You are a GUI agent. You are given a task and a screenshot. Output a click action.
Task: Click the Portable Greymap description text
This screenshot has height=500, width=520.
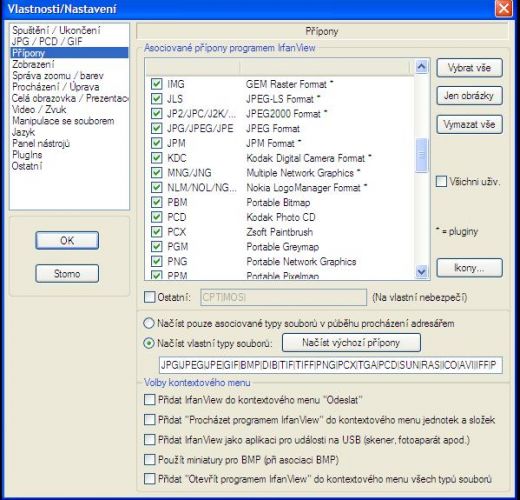[x=283, y=247]
